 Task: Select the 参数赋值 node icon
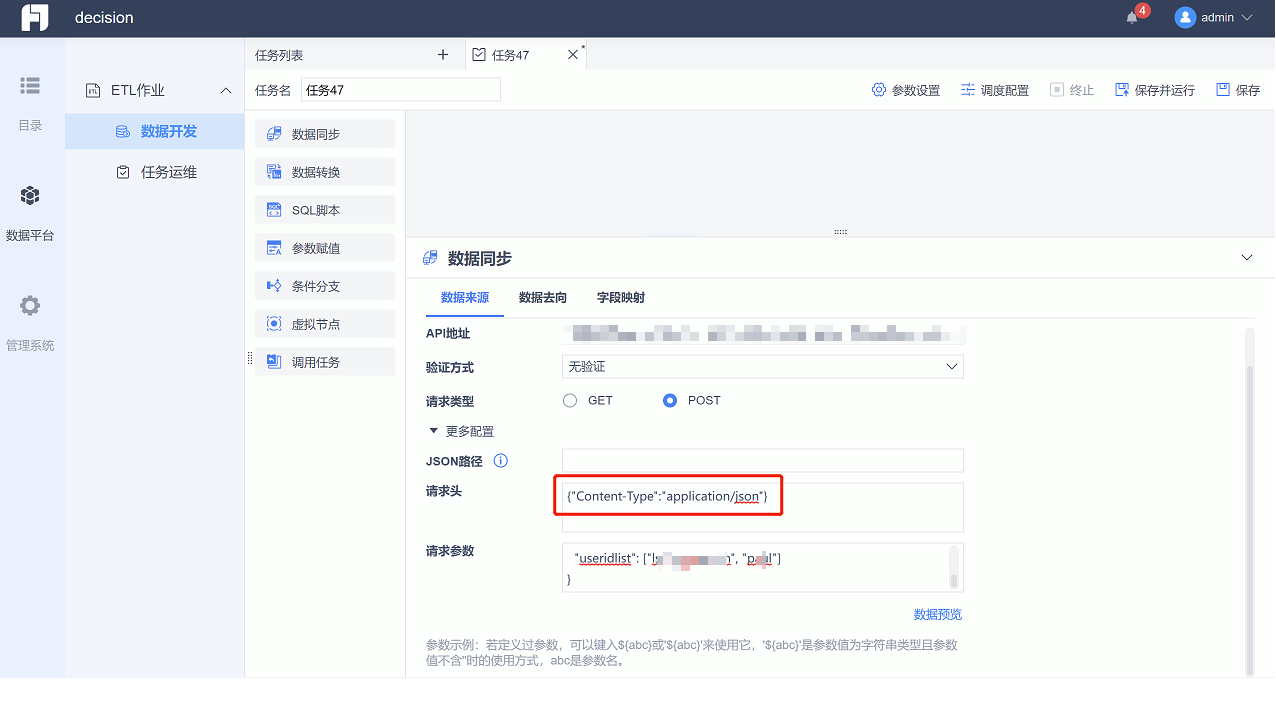pyautogui.click(x=274, y=248)
